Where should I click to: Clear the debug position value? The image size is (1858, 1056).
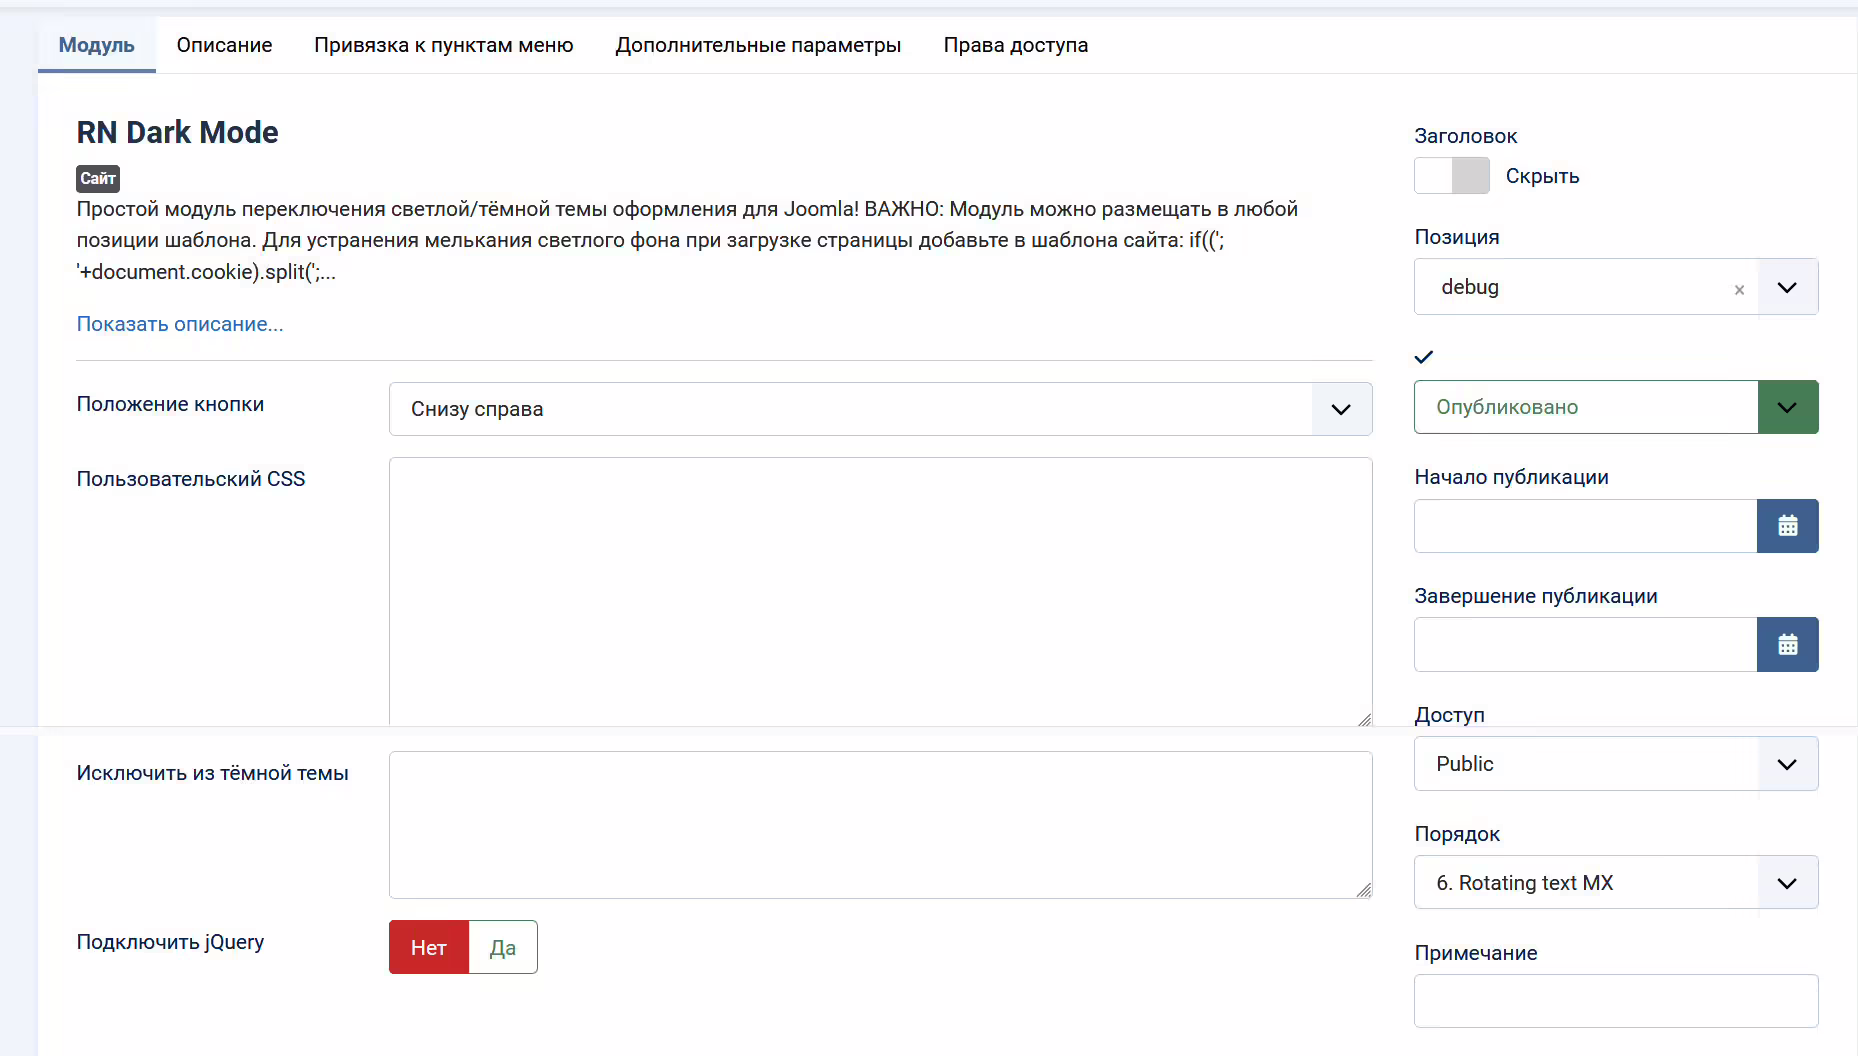1739,289
